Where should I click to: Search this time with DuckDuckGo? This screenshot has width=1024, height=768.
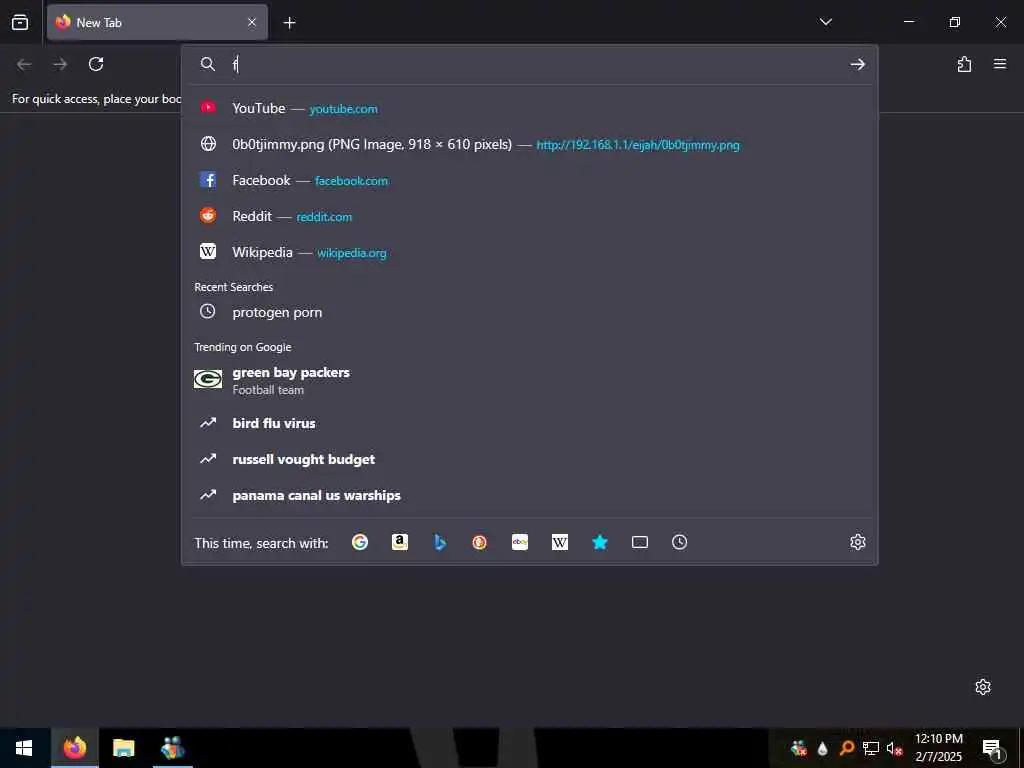coord(479,542)
